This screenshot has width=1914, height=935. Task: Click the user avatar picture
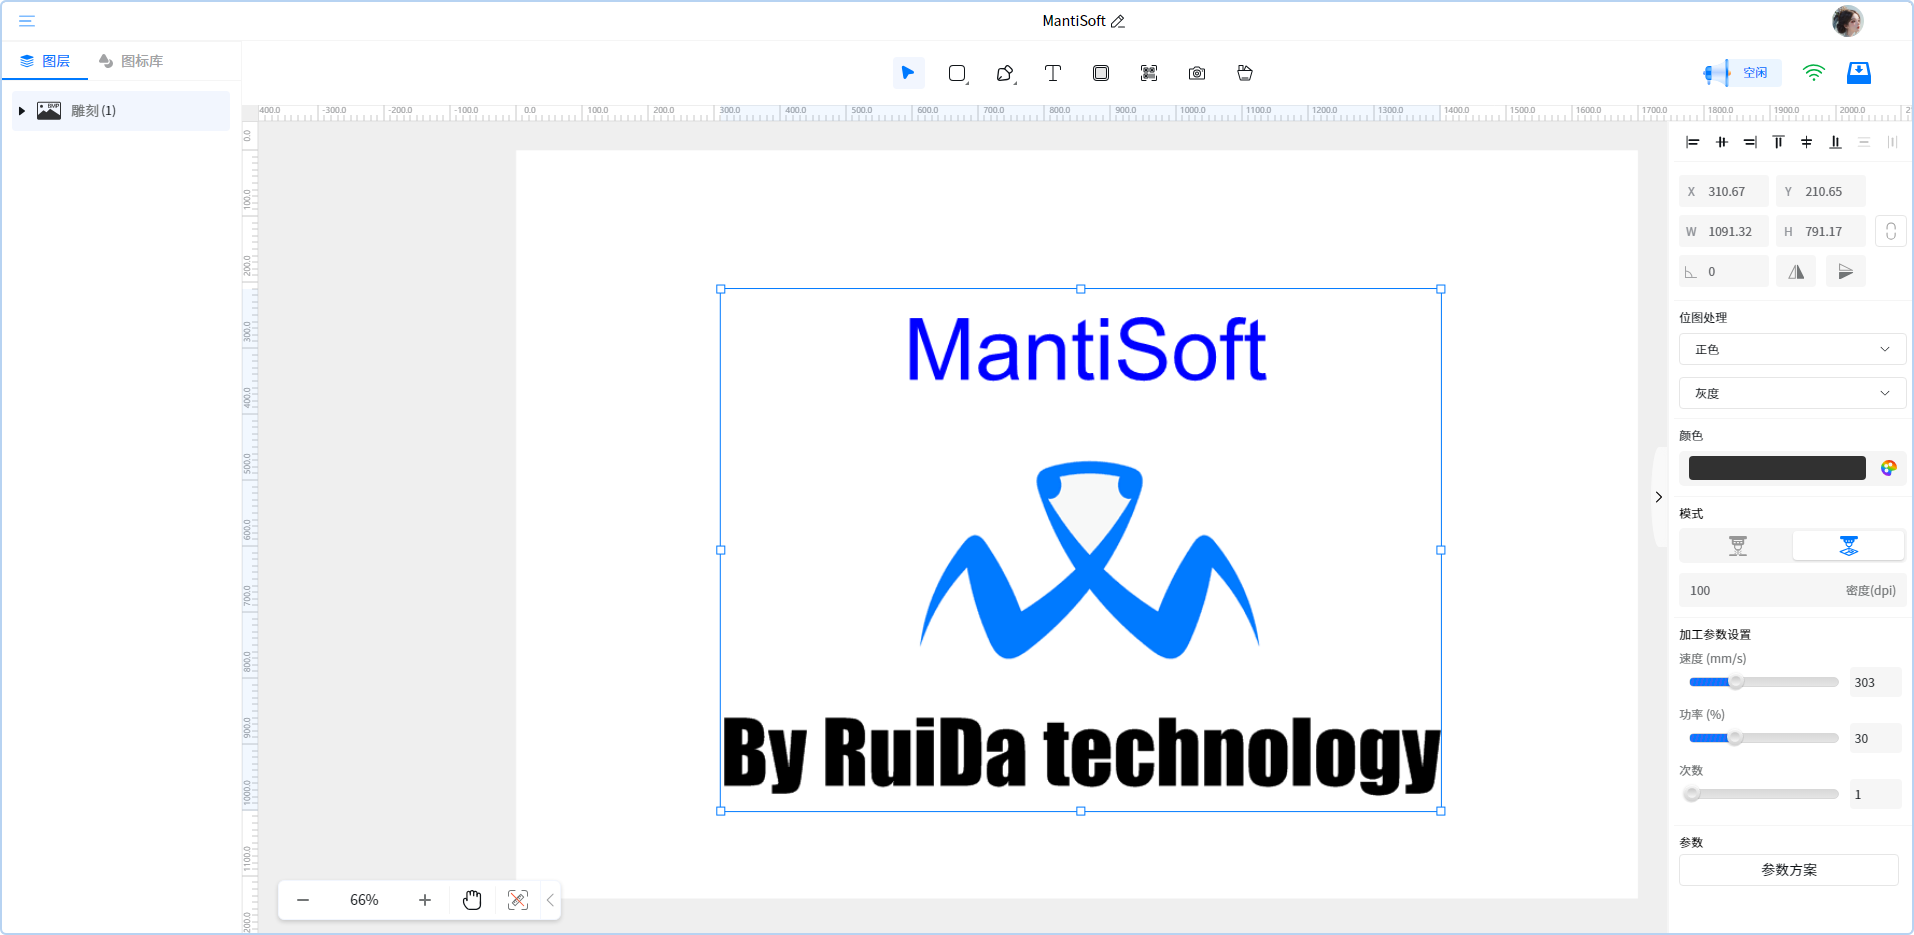pyautogui.click(x=1847, y=21)
